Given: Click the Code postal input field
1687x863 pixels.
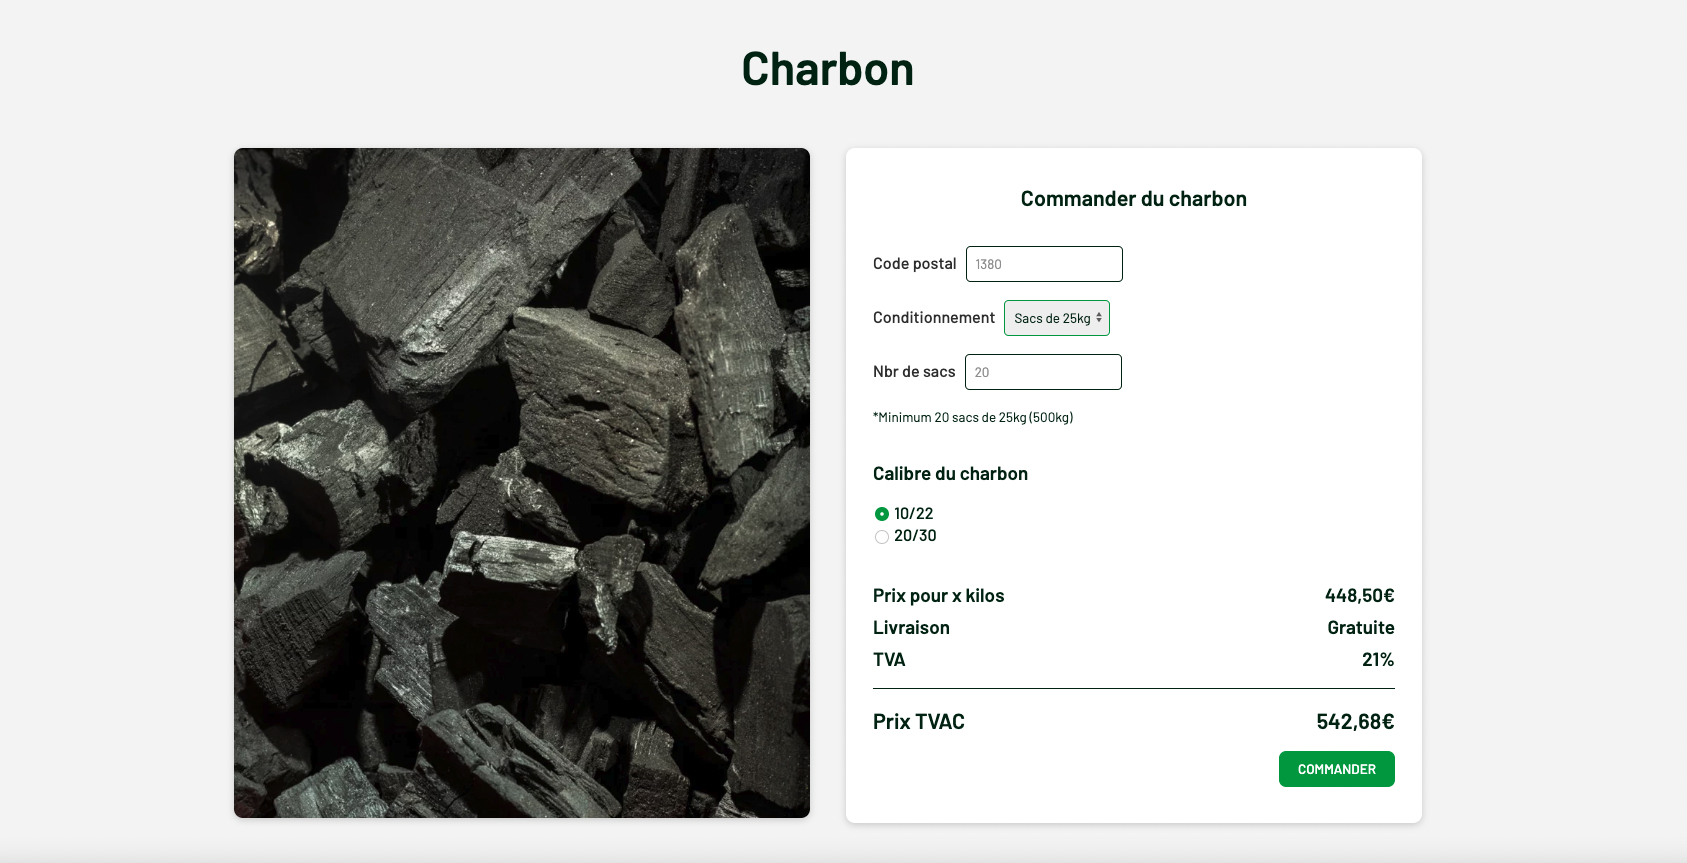Looking at the screenshot, I should [x=1044, y=264].
